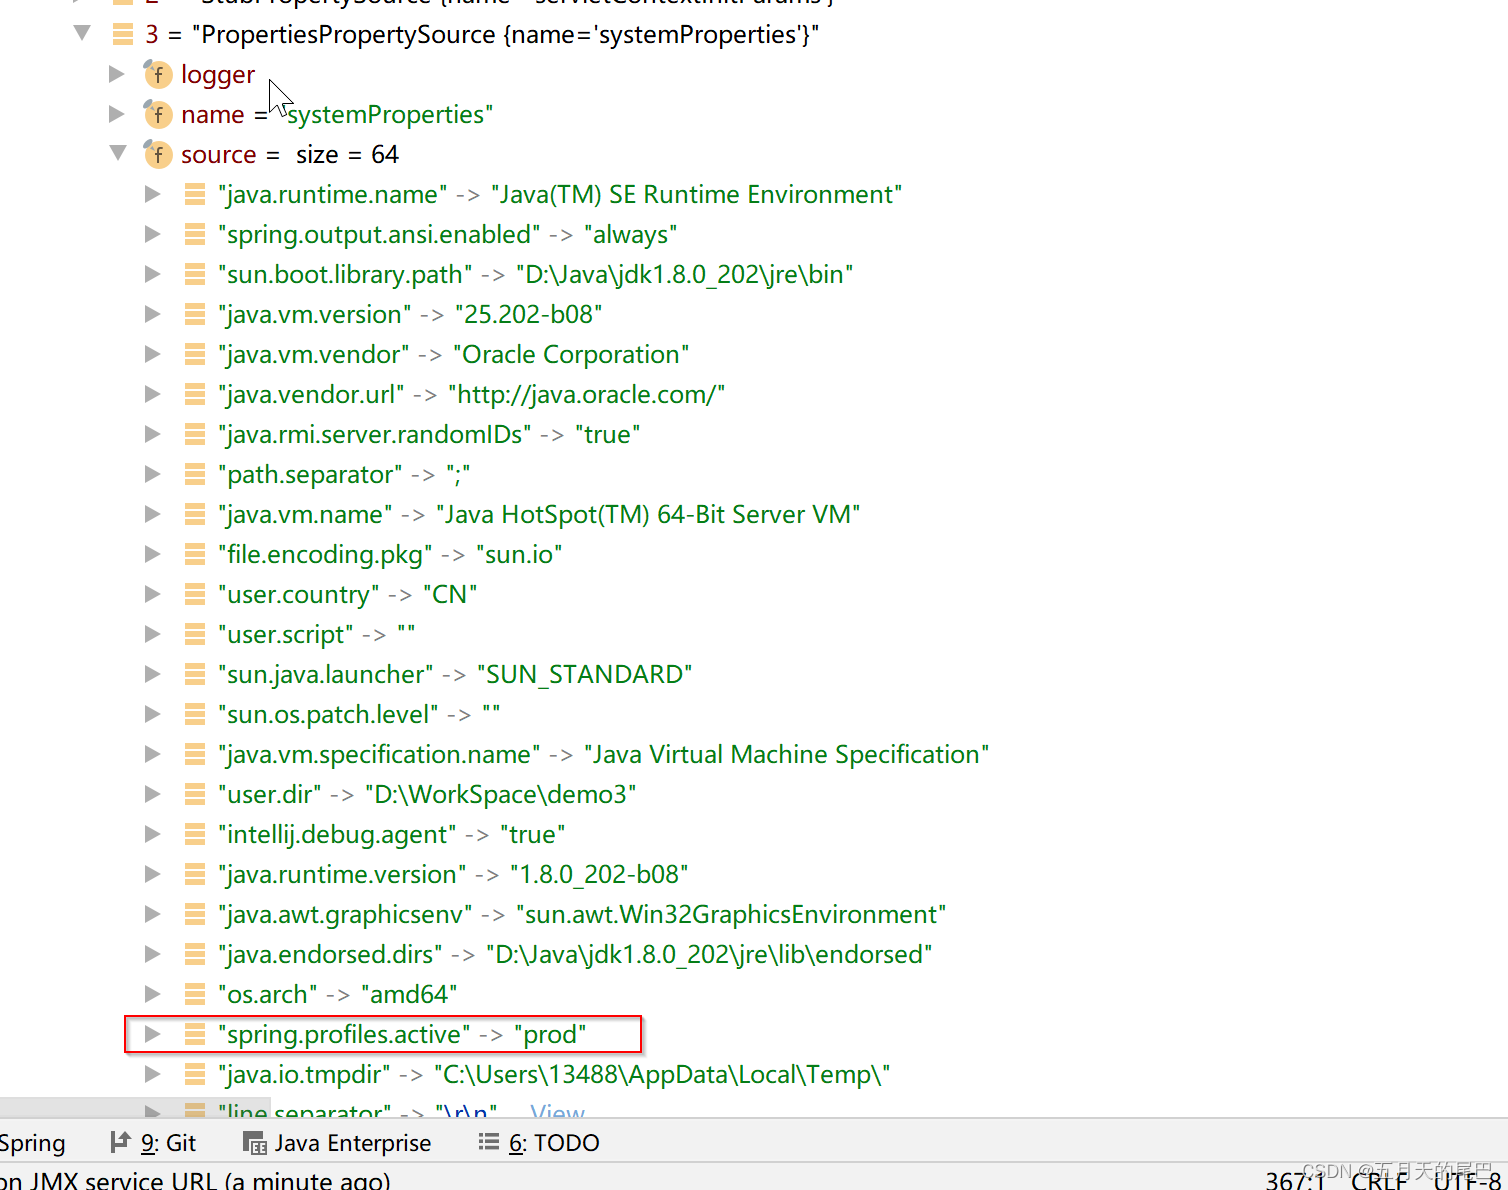Click the Git branch icon in toolbar
The image size is (1508, 1190).
pyautogui.click(x=120, y=1142)
